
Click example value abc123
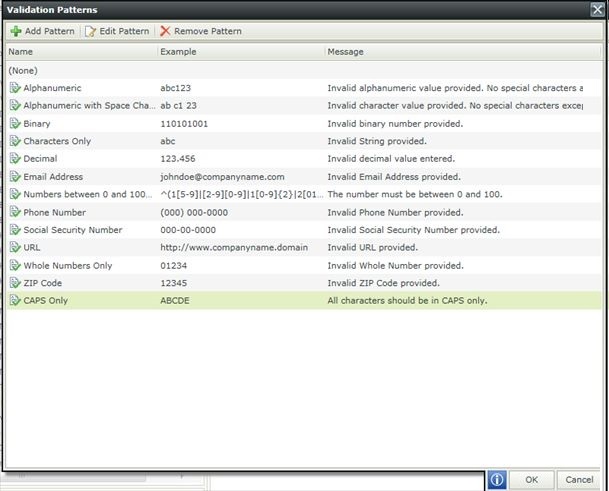(176, 88)
